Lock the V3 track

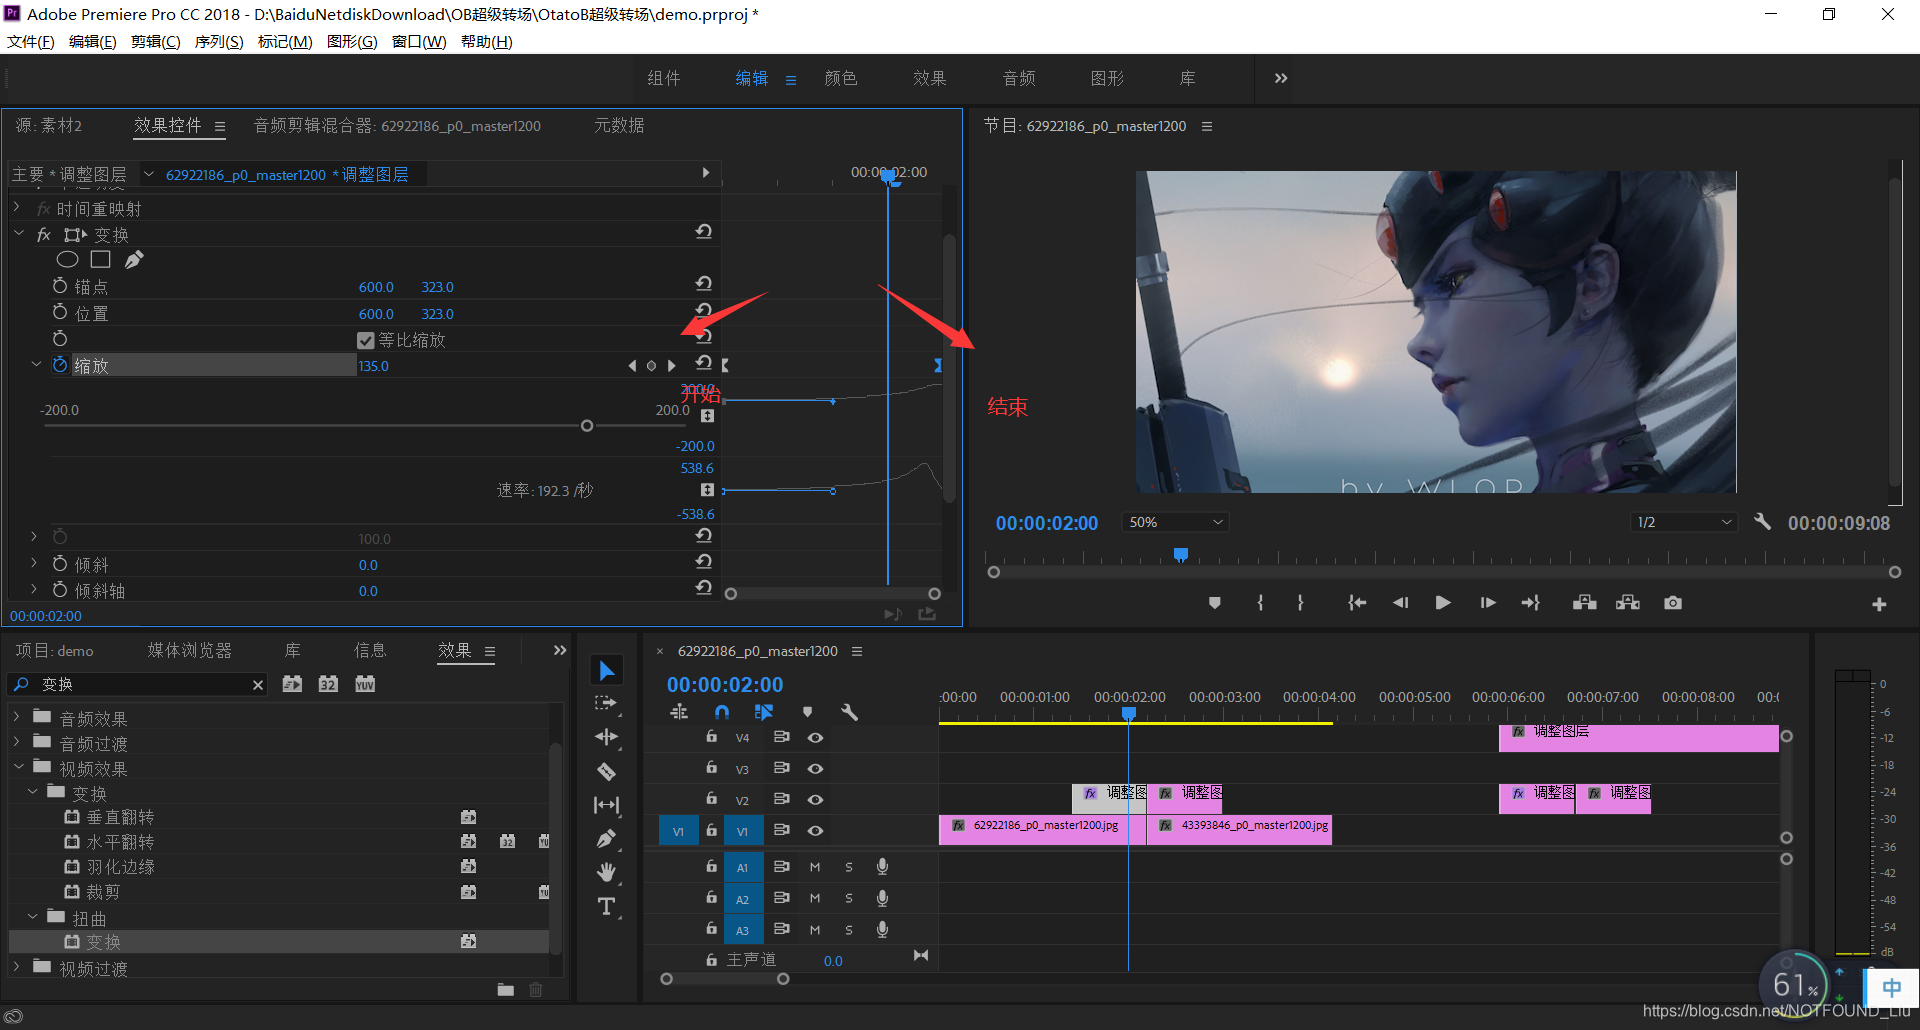click(x=712, y=768)
